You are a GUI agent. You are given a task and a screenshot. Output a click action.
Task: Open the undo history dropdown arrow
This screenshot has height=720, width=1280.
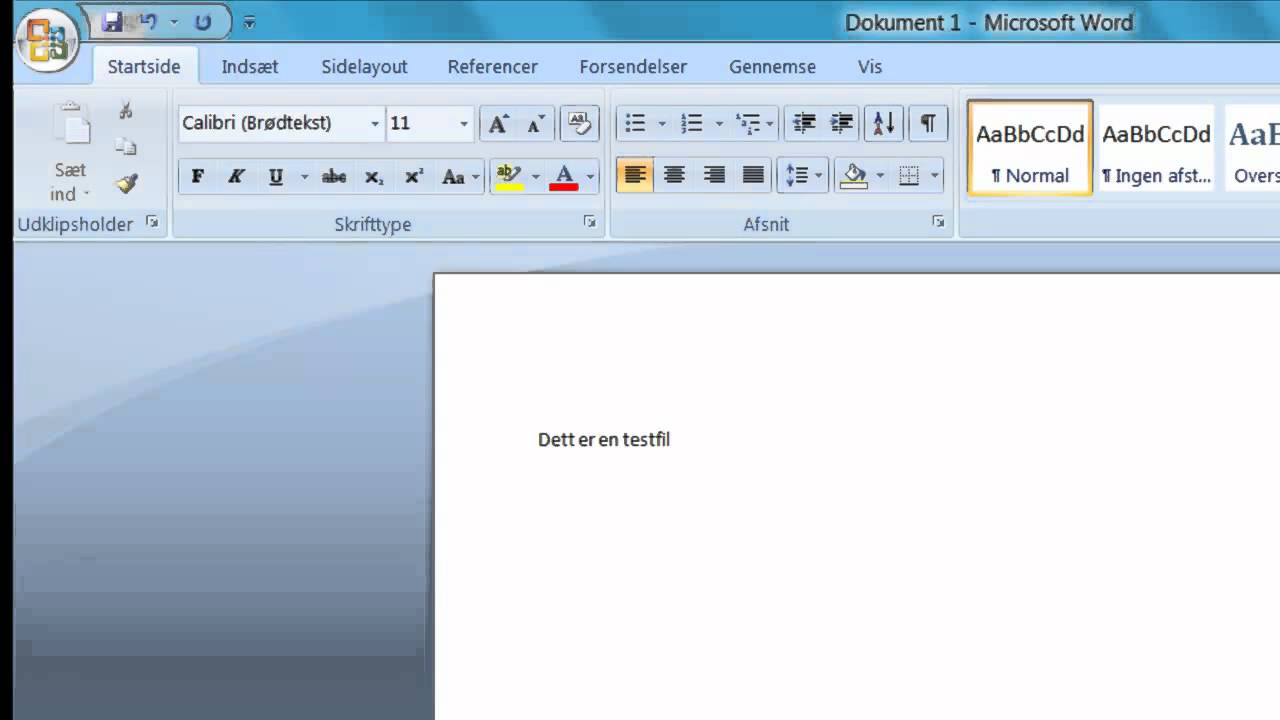[x=174, y=21]
